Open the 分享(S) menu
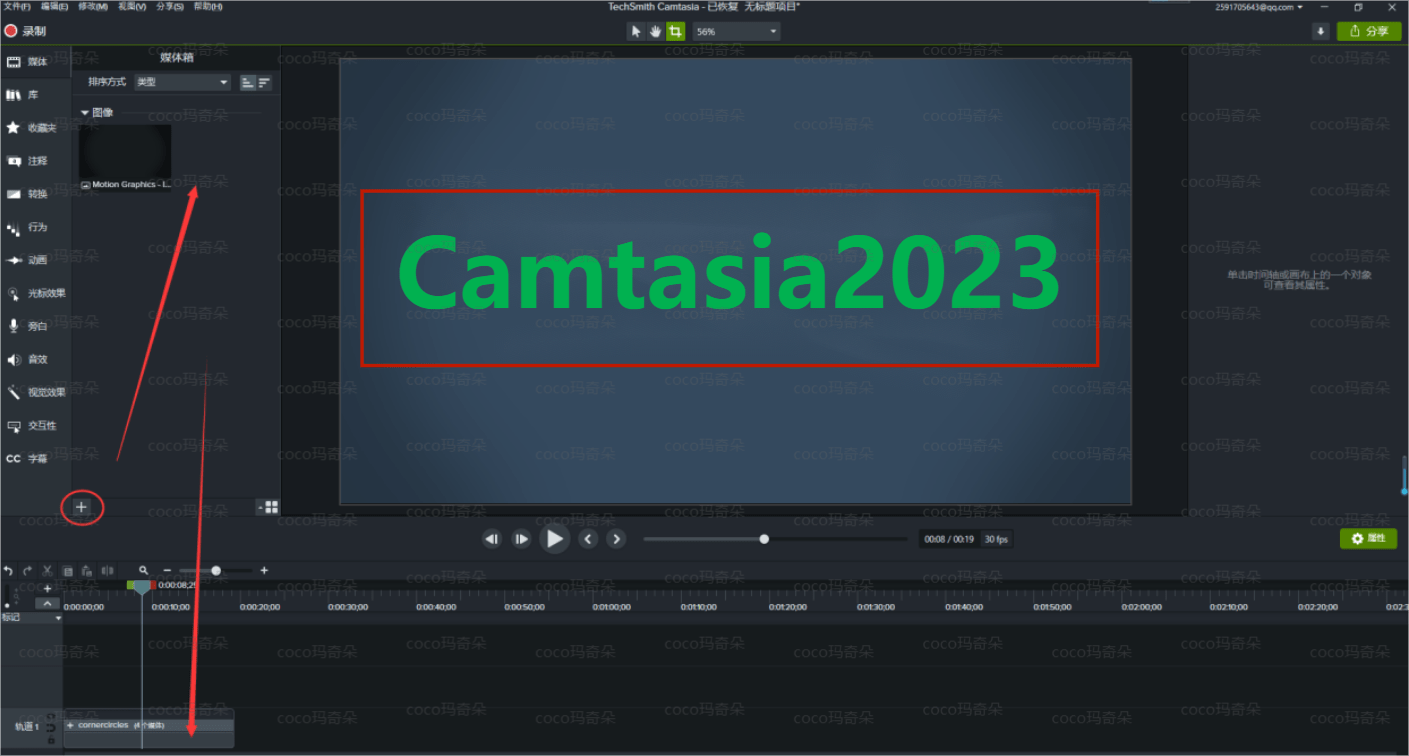The image size is (1409, 756). [x=169, y=6]
